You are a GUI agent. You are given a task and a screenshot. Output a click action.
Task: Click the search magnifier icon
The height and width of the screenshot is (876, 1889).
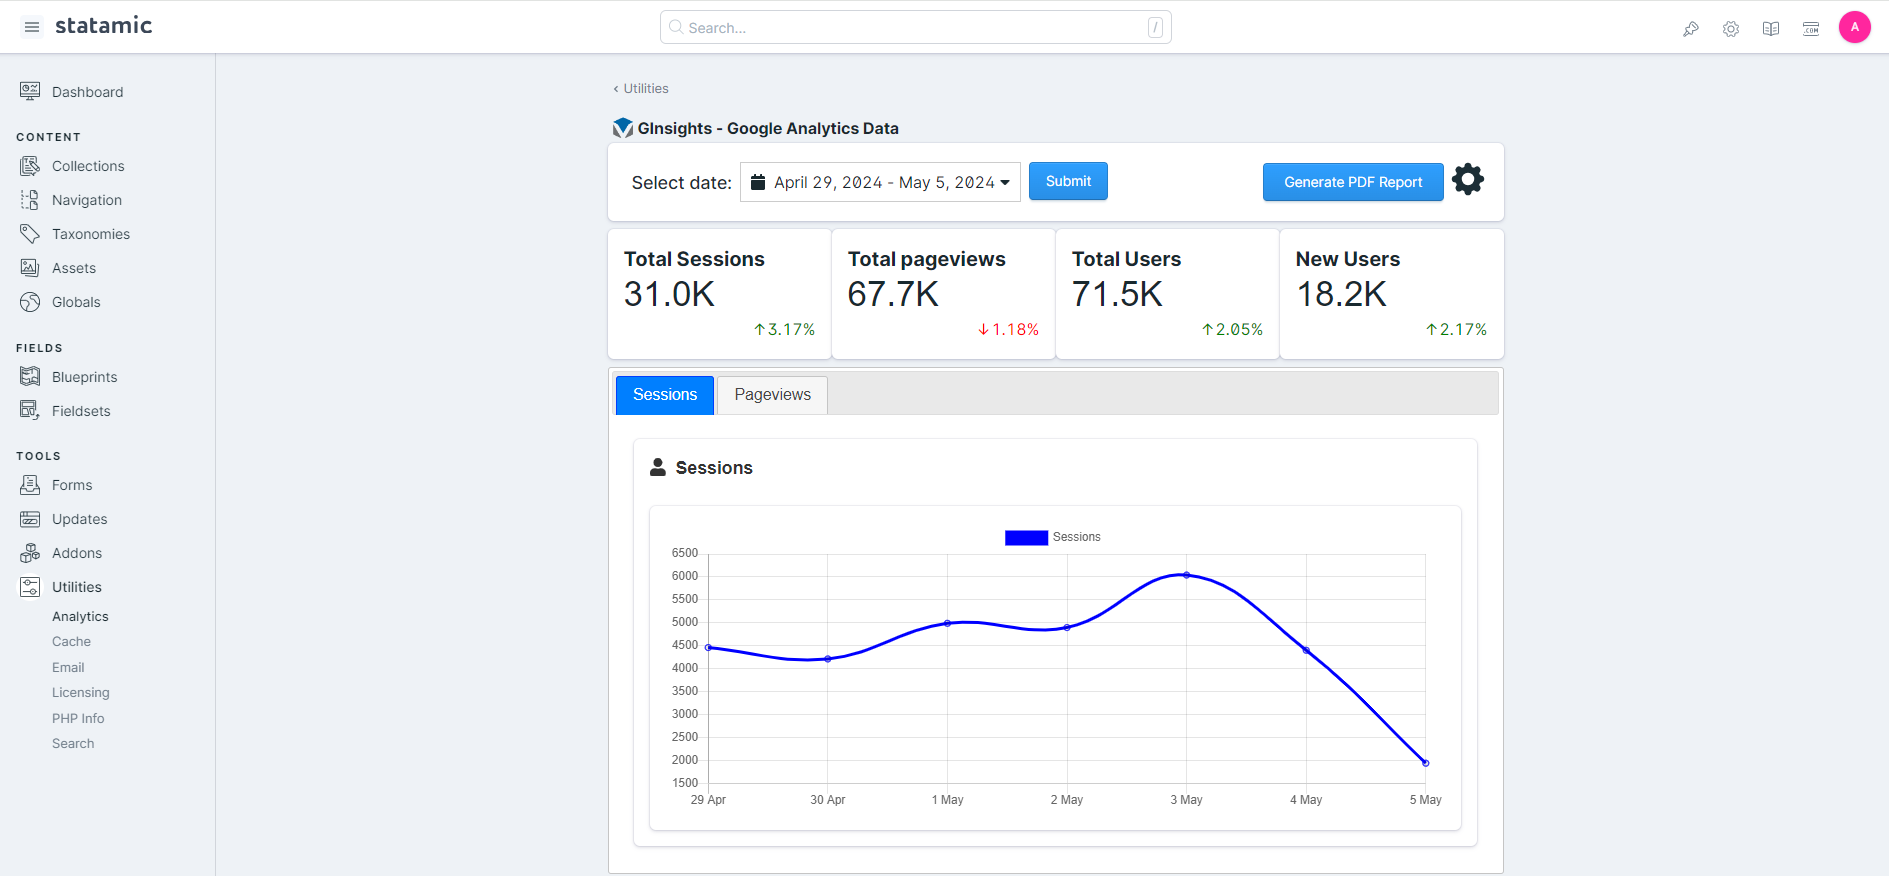tap(676, 27)
